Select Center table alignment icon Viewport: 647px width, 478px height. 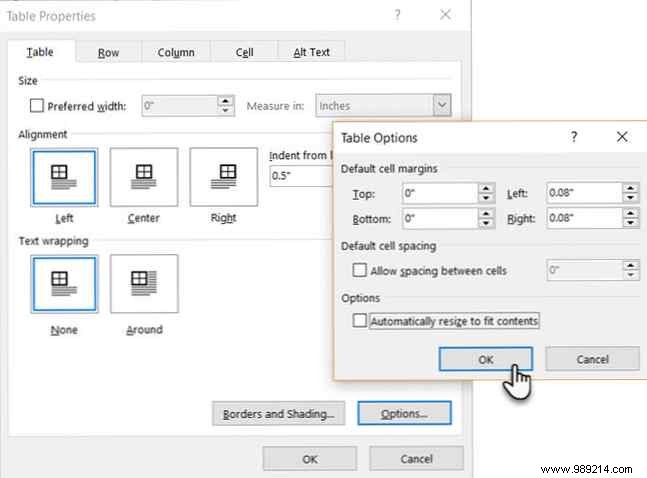pyautogui.click(x=144, y=177)
